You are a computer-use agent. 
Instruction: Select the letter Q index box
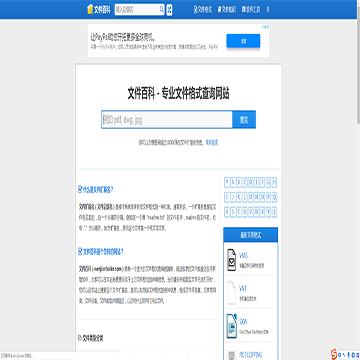[x=274, y=197]
